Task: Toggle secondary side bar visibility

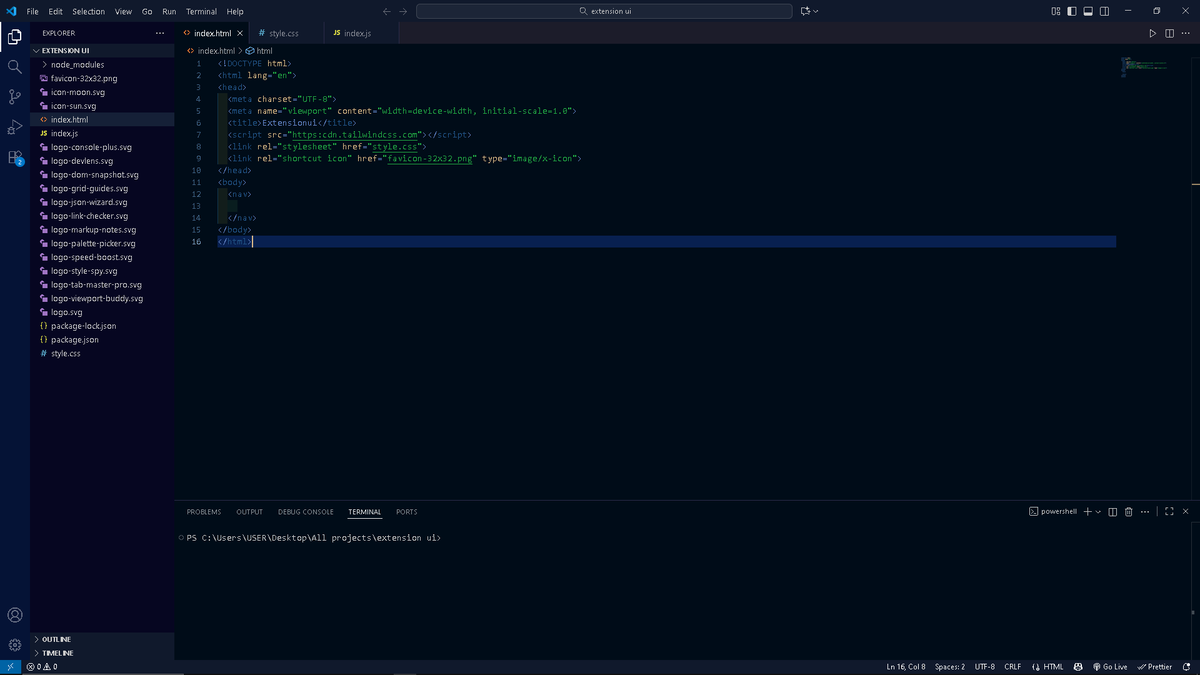Action: tap(1104, 11)
